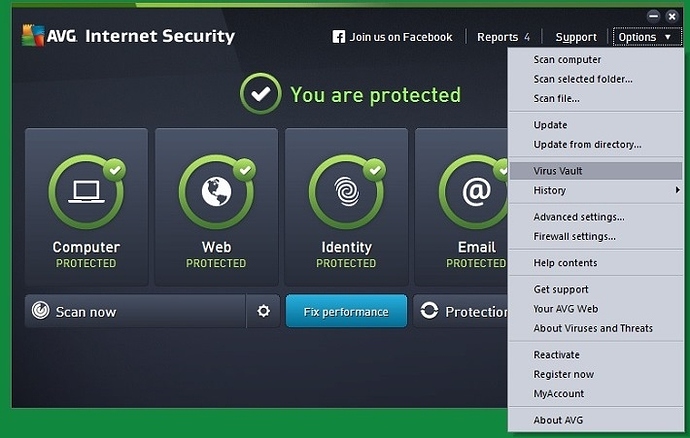Click the Protection refresh arrows icon

429,311
